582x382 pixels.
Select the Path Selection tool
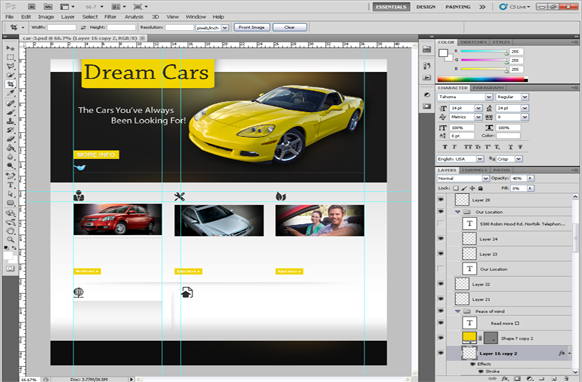(x=10, y=194)
